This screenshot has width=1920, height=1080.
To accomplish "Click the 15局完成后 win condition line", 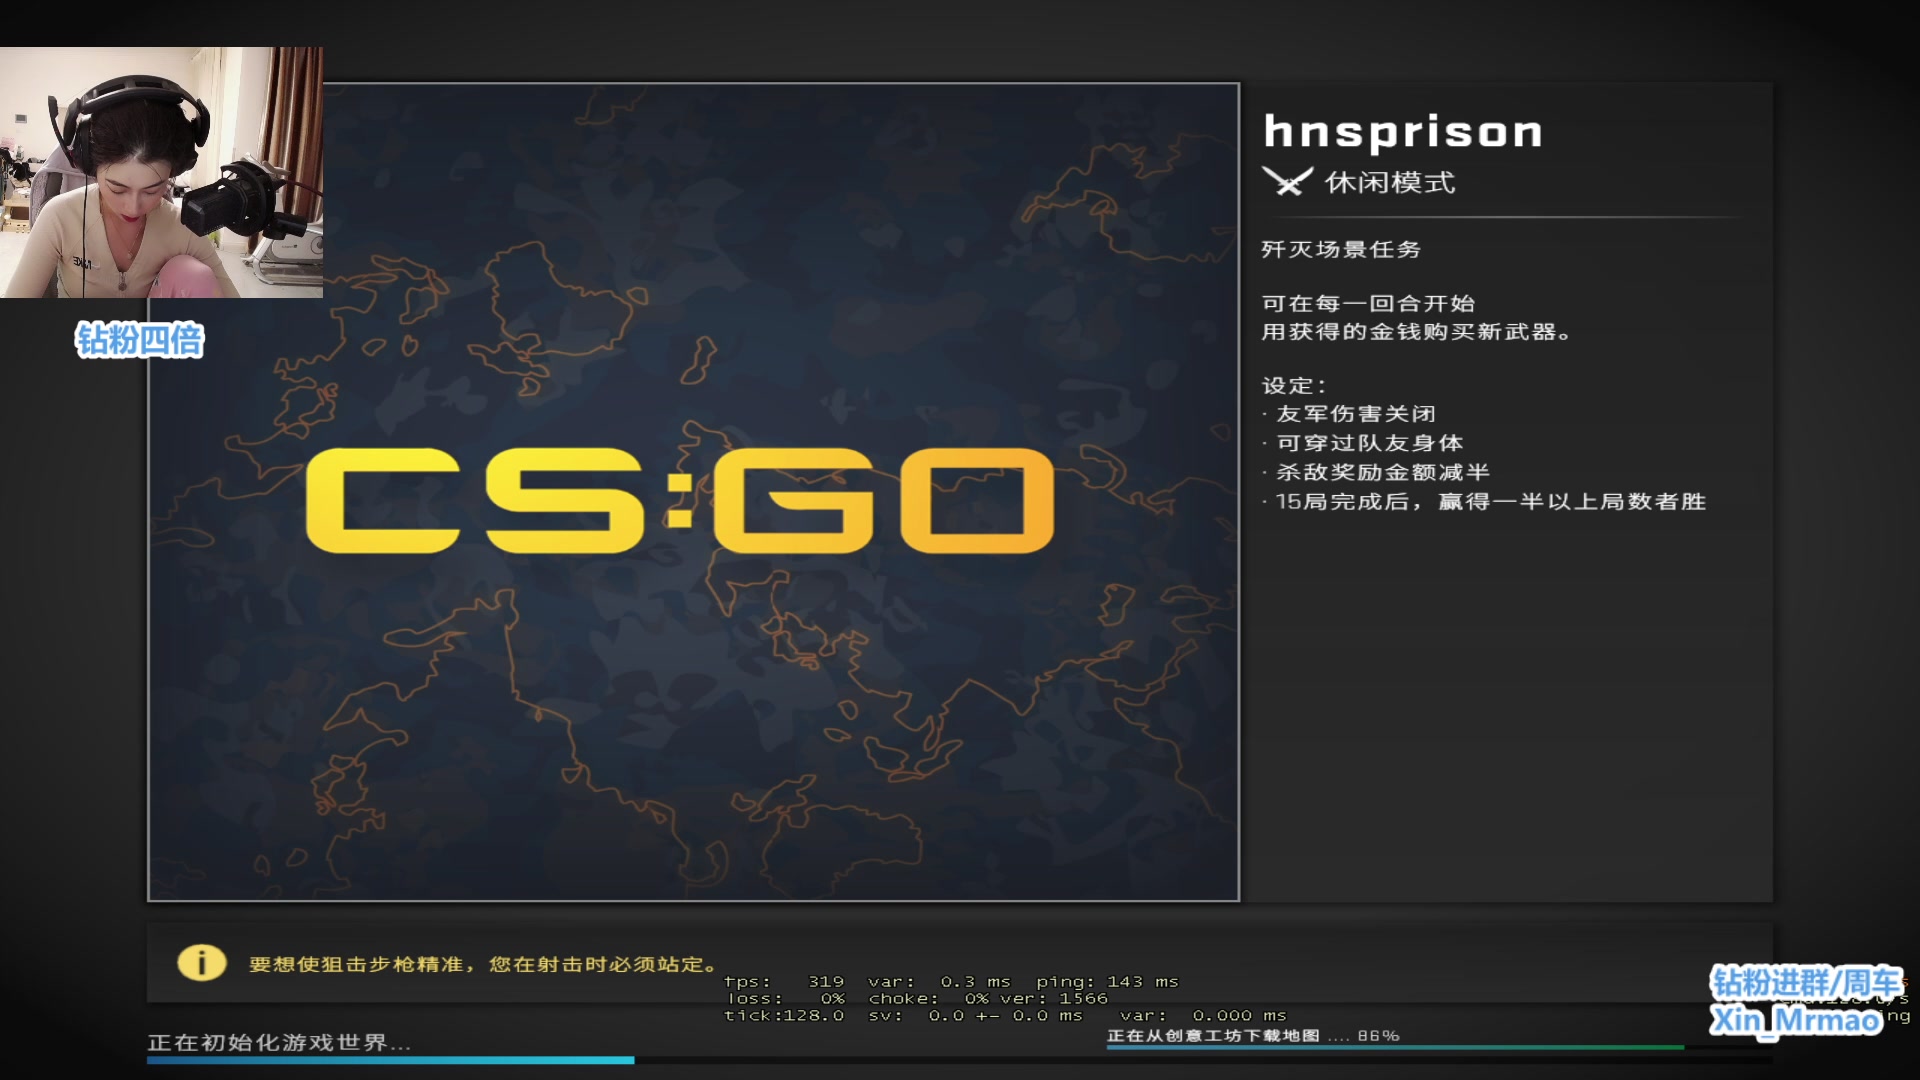I will [x=1484, y=501].
